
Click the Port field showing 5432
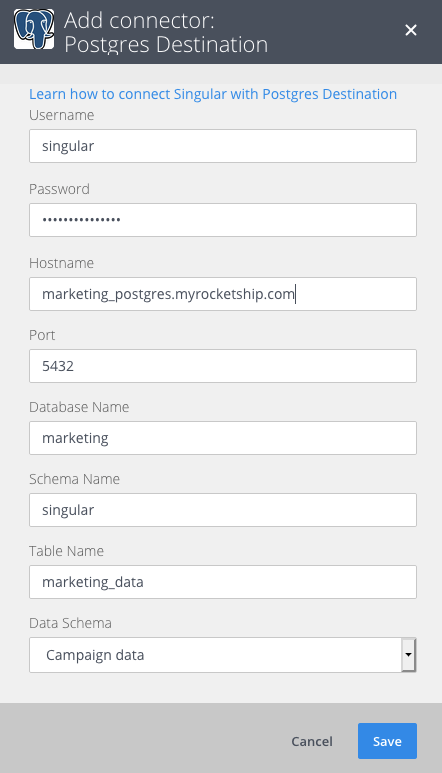[x=223, y=366]
